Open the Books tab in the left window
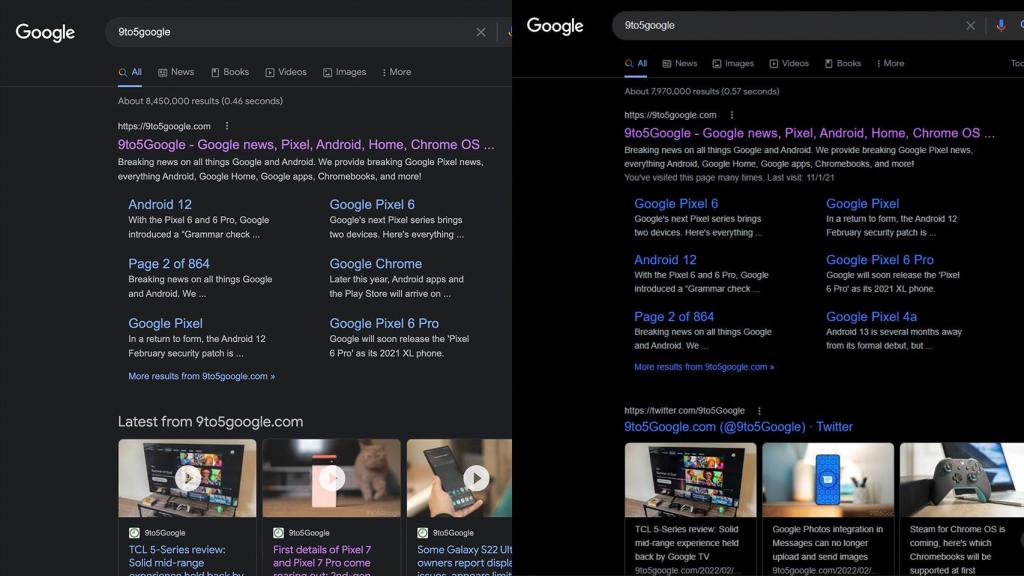This screenshot has height=576, width=1024. click(230, 72)
